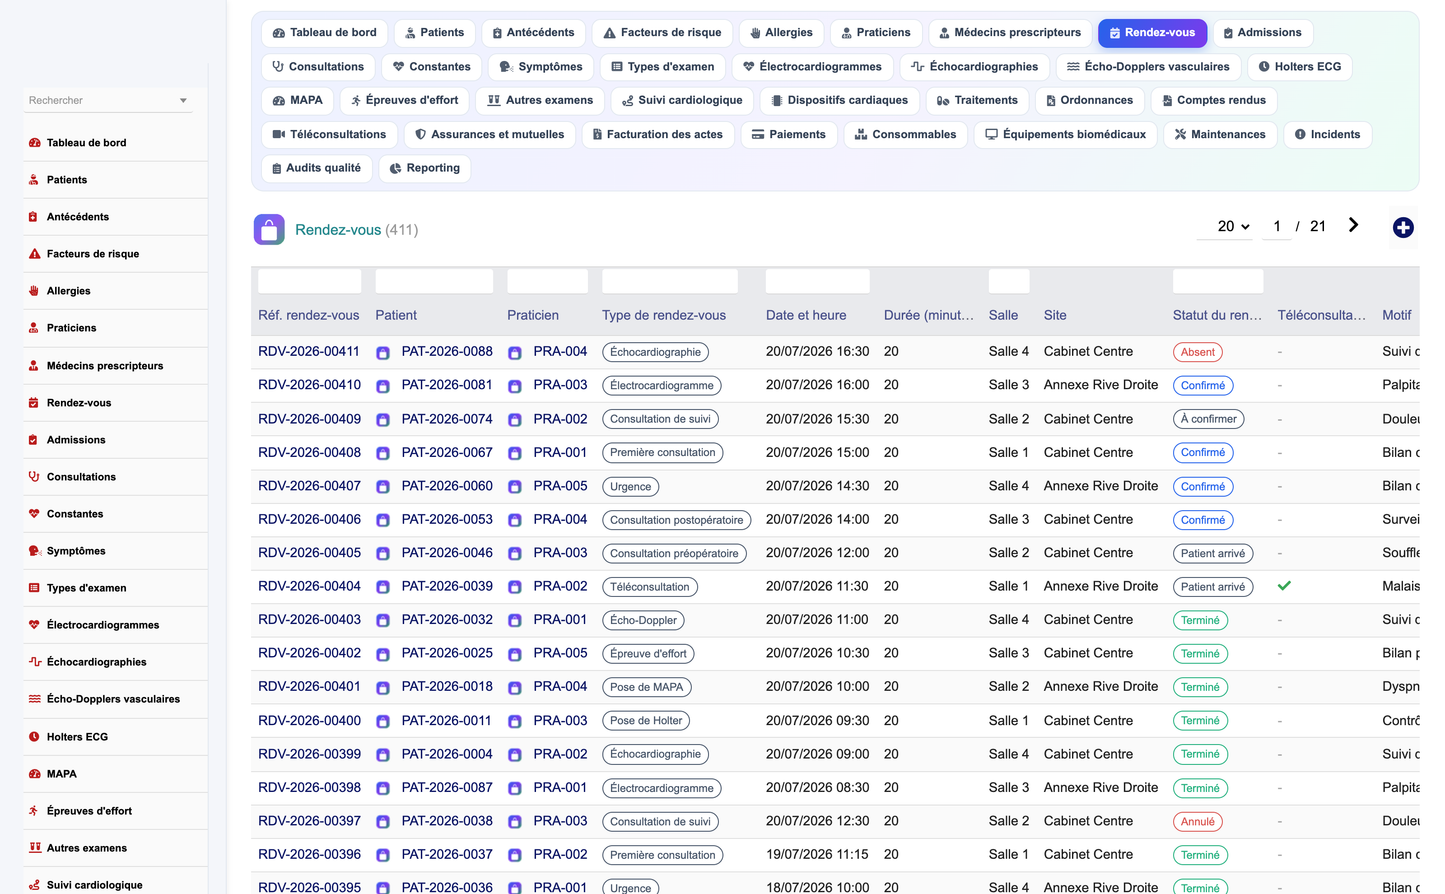
Task: Sort by Date et heure column header
Action: 806,315
